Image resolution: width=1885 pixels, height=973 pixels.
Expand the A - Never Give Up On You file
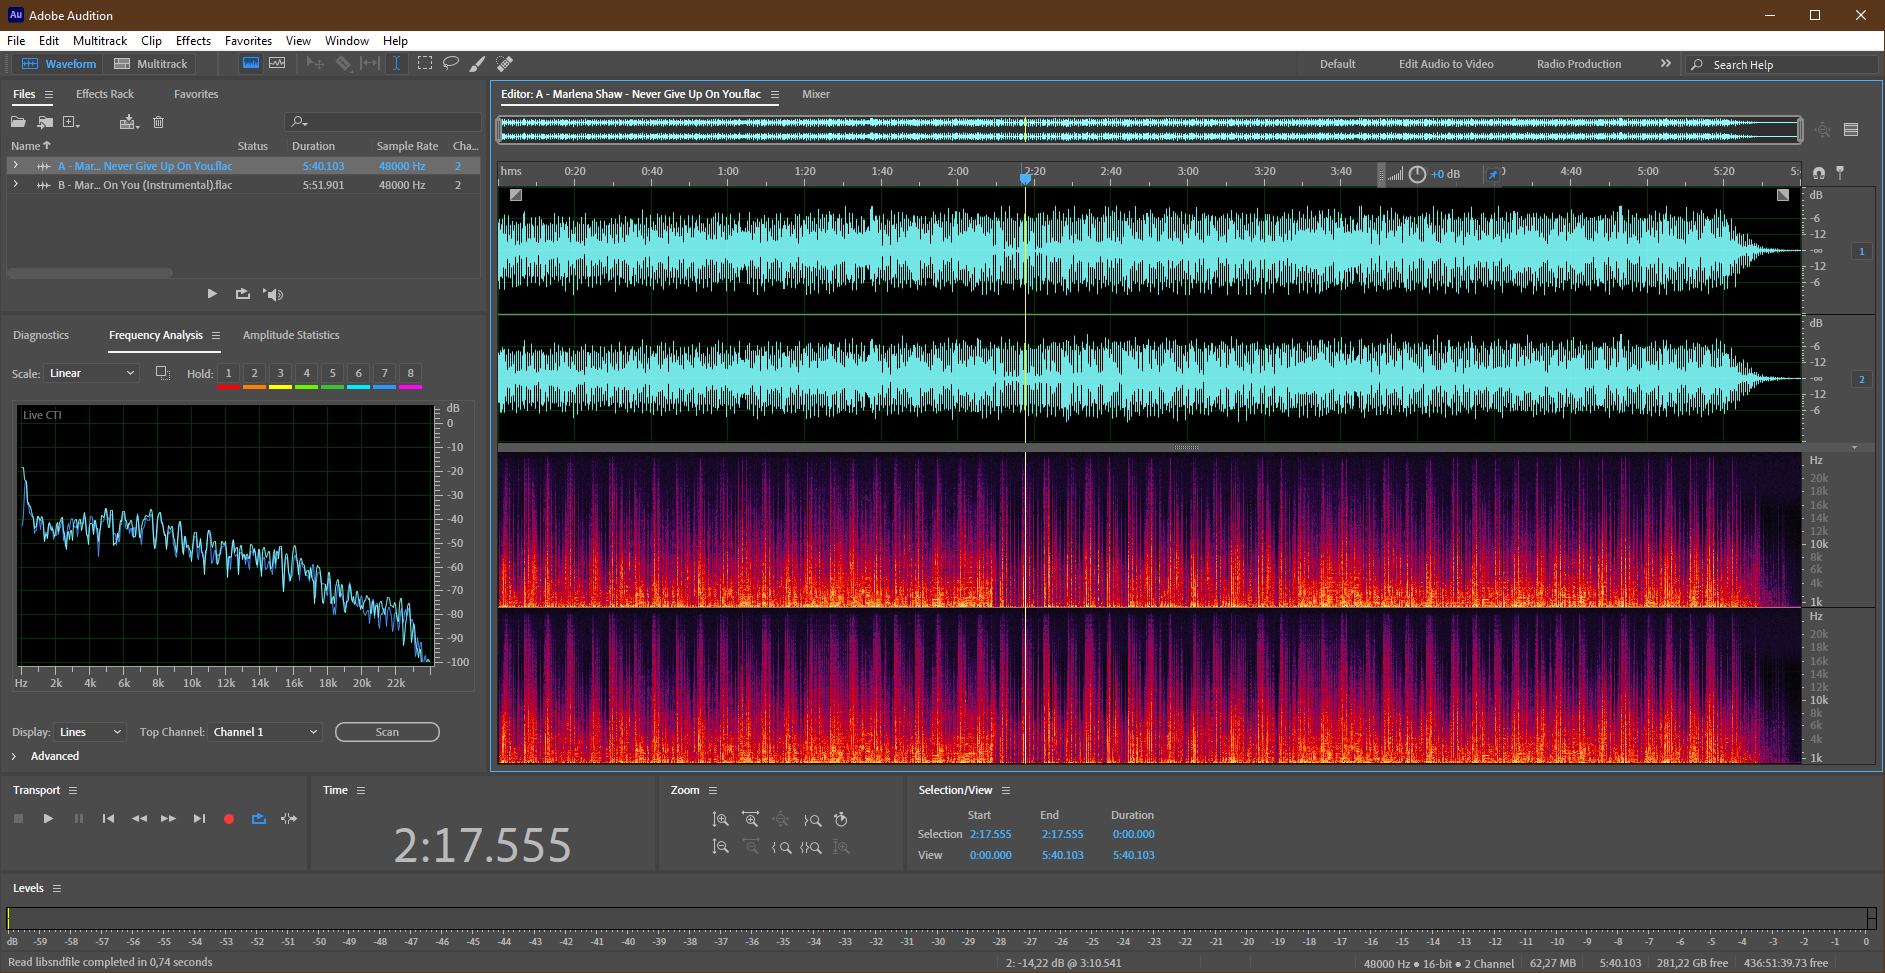coord(15,166)
